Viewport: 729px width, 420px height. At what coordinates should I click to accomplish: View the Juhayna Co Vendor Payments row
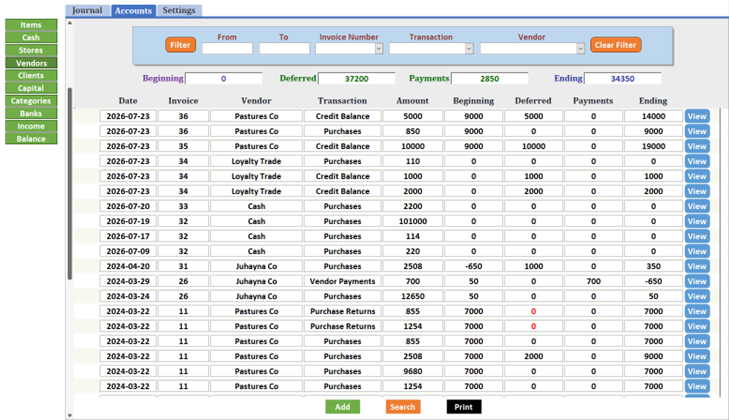(x=697, y=281)
